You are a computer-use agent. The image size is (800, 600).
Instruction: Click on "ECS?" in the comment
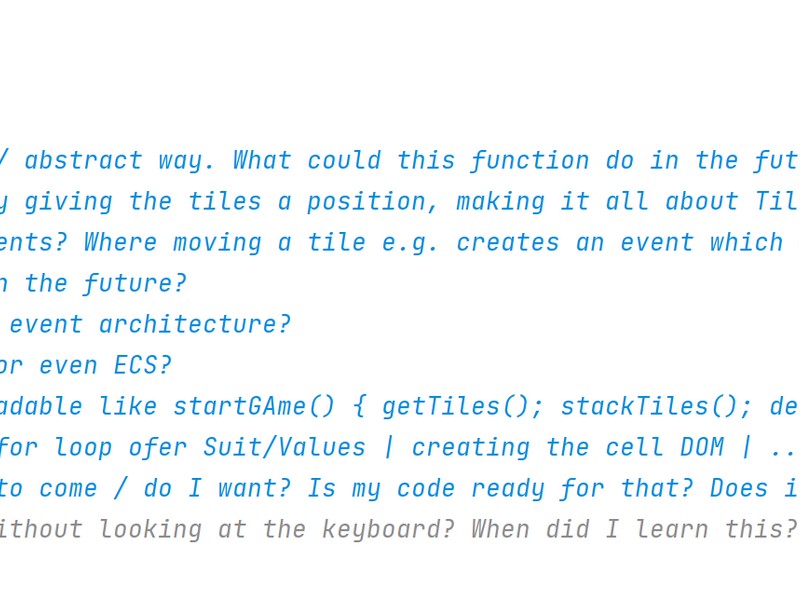click(143, 365)
